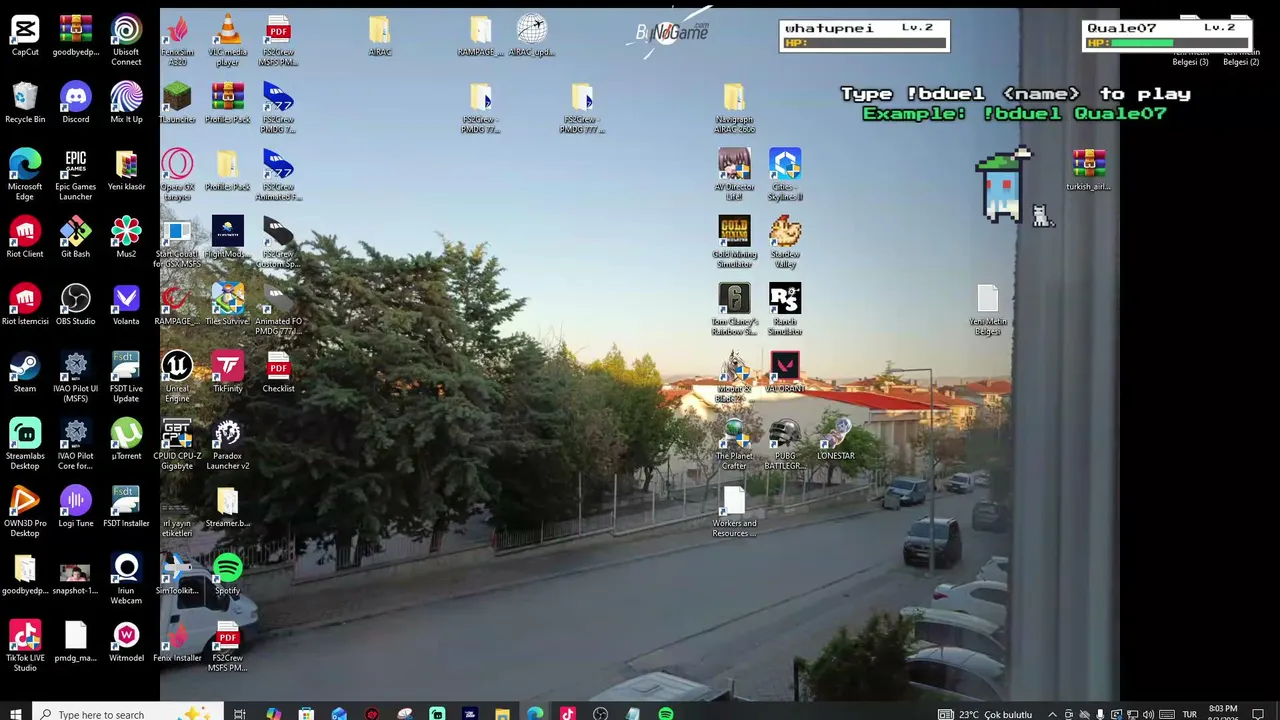Select the Unreal Engine icon
1280x720 pixels.
pyautogui.click(x=177, y=377)
